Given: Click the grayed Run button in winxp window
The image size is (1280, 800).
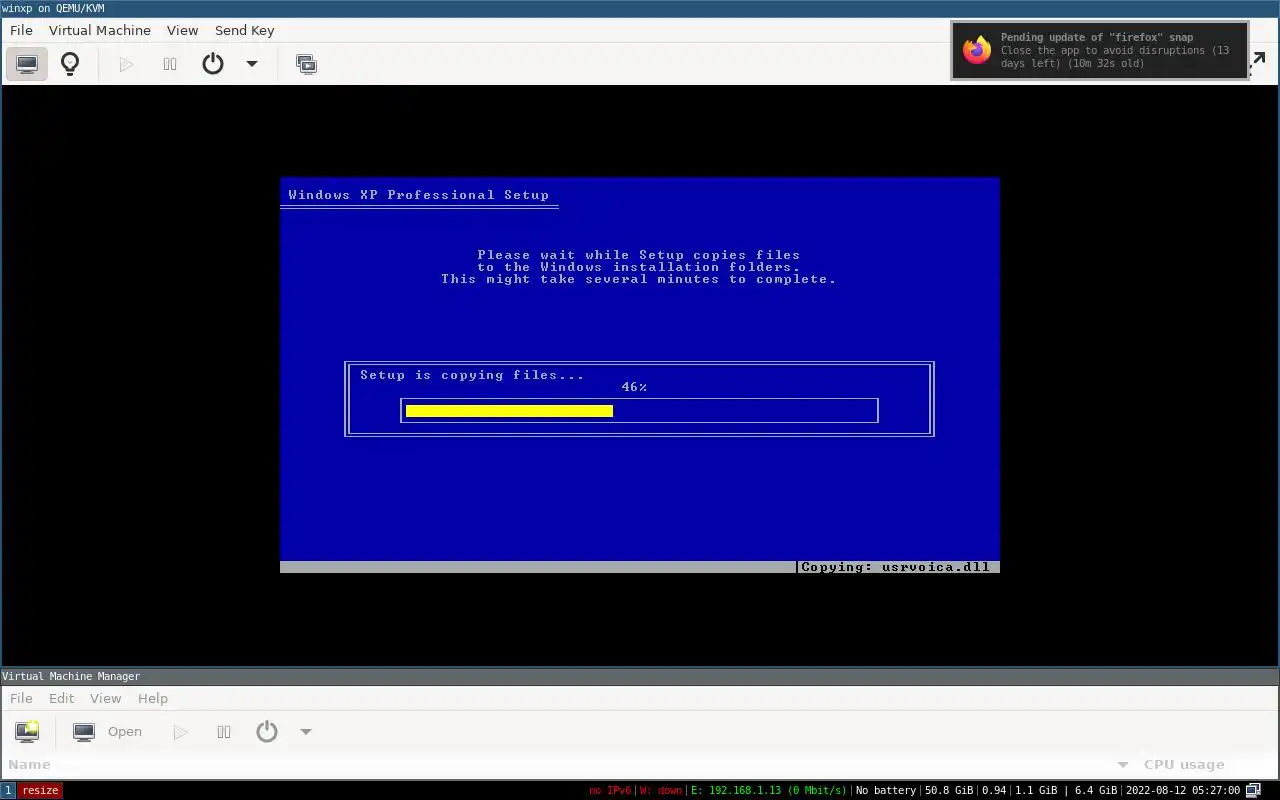Looking at the screenshot, I should 126,64.
